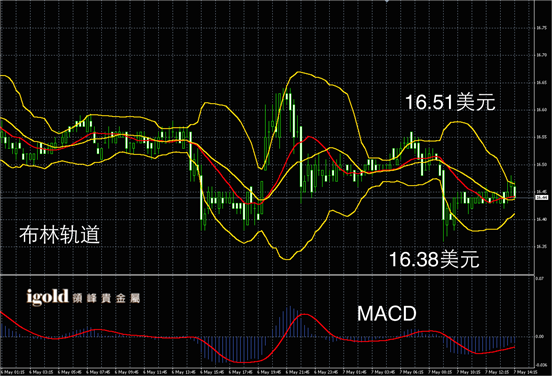
Task: Click the 布林轨道 Bollinger band label
Action: point(59,234)
